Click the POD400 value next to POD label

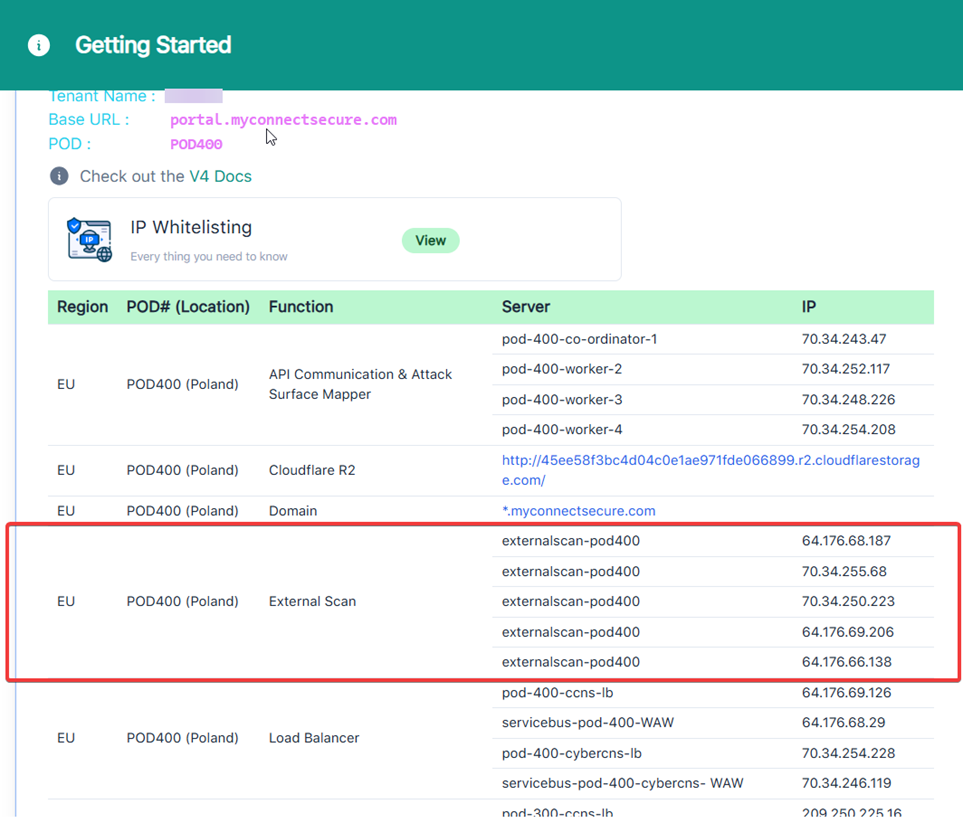point(196,144)
